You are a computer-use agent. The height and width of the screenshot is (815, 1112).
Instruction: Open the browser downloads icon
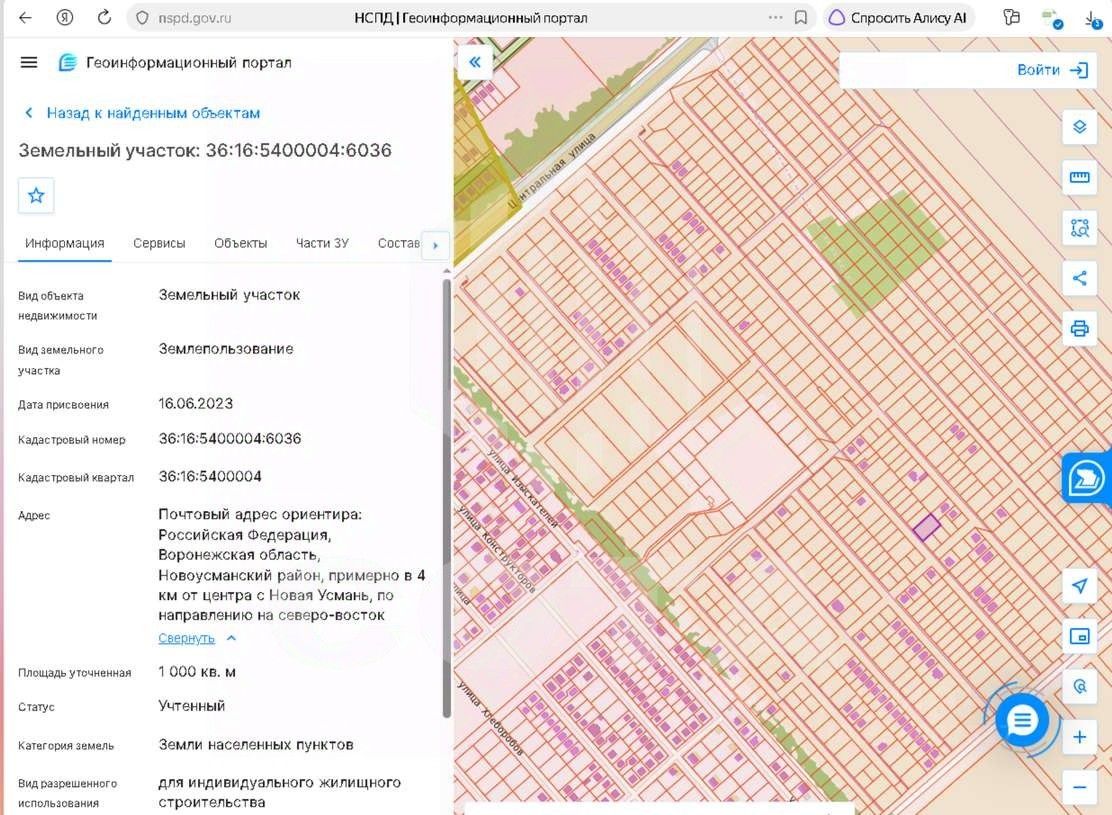click(x=1093, y=19)
